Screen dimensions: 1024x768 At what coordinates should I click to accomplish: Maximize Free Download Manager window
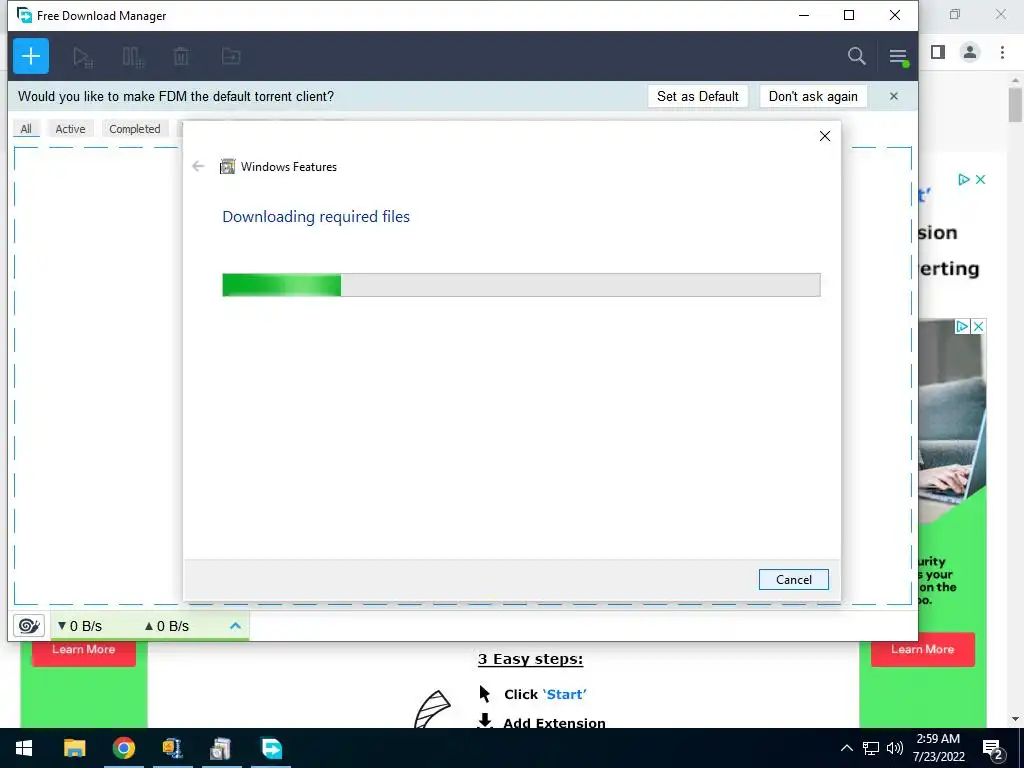849,15
